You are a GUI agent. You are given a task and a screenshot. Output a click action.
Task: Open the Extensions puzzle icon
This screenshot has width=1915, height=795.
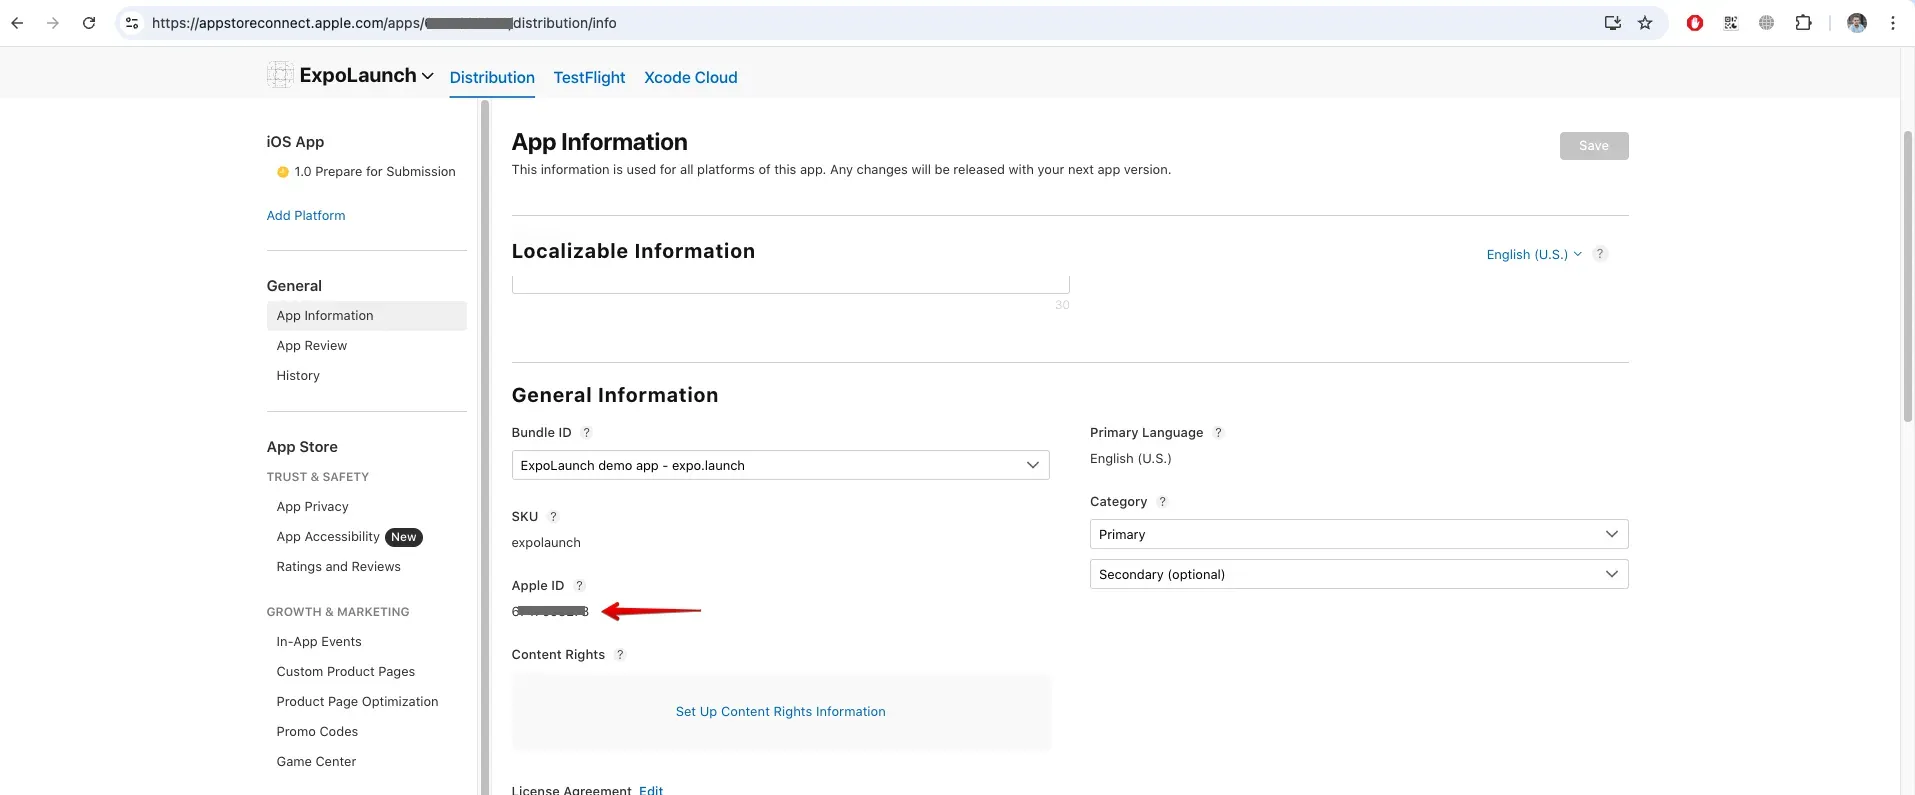tap(1803, 23)
